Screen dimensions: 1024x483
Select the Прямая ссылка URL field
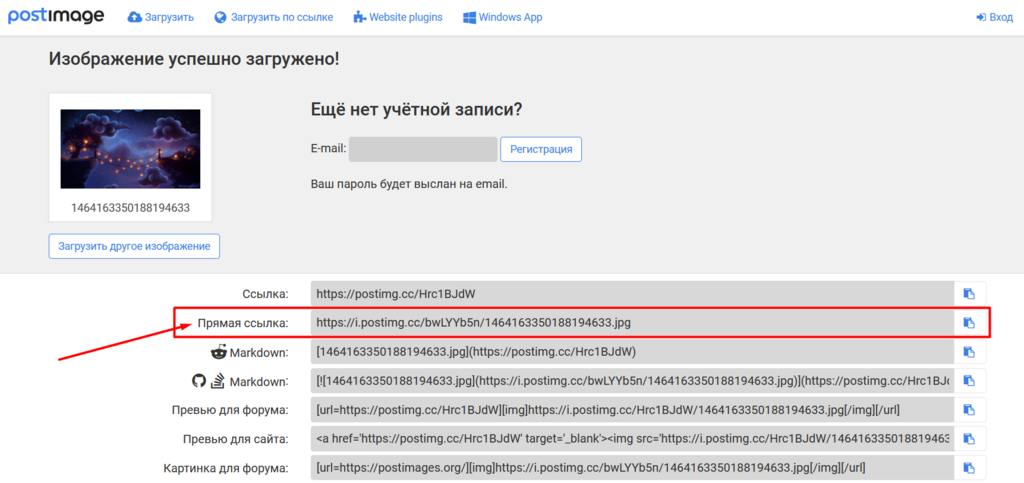tap(632, 323)
